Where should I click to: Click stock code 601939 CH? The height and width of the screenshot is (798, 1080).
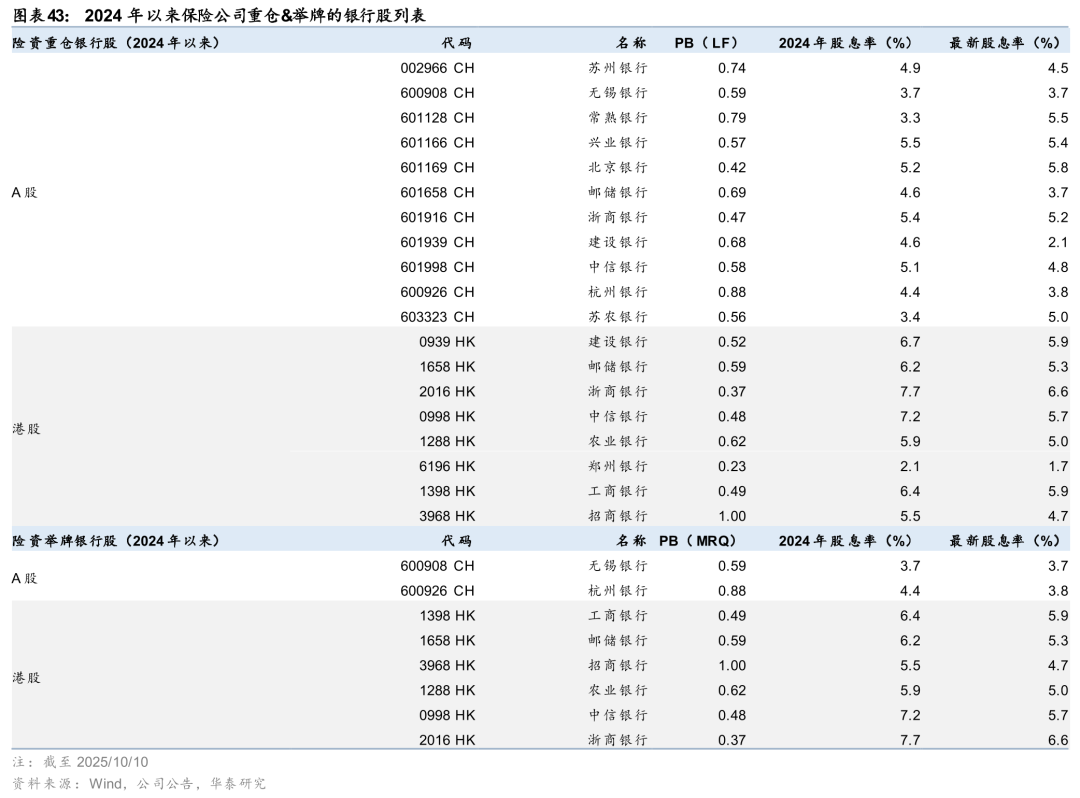pos(437,242)
